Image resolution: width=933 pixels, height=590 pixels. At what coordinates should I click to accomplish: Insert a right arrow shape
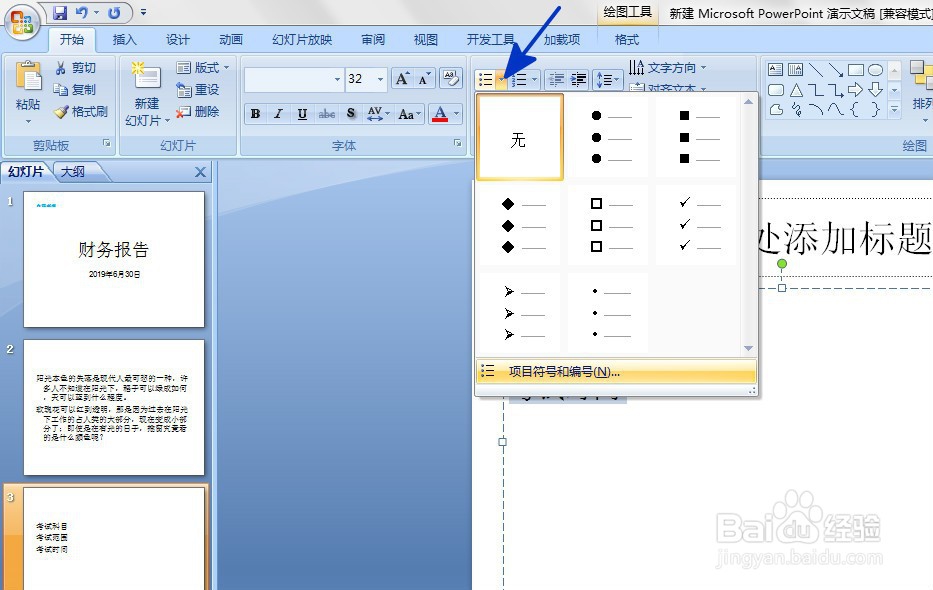tap(855, 90)
